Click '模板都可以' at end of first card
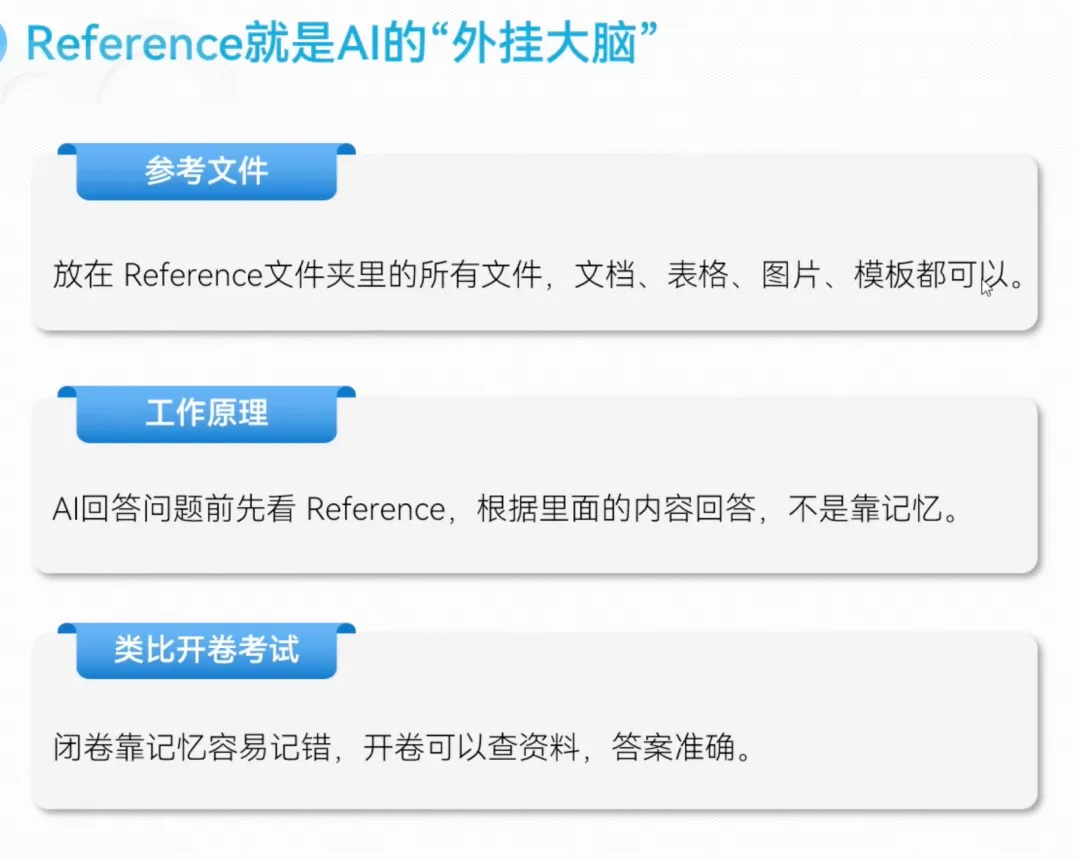This screenshot has height=861, width=1080. (931, 275)
